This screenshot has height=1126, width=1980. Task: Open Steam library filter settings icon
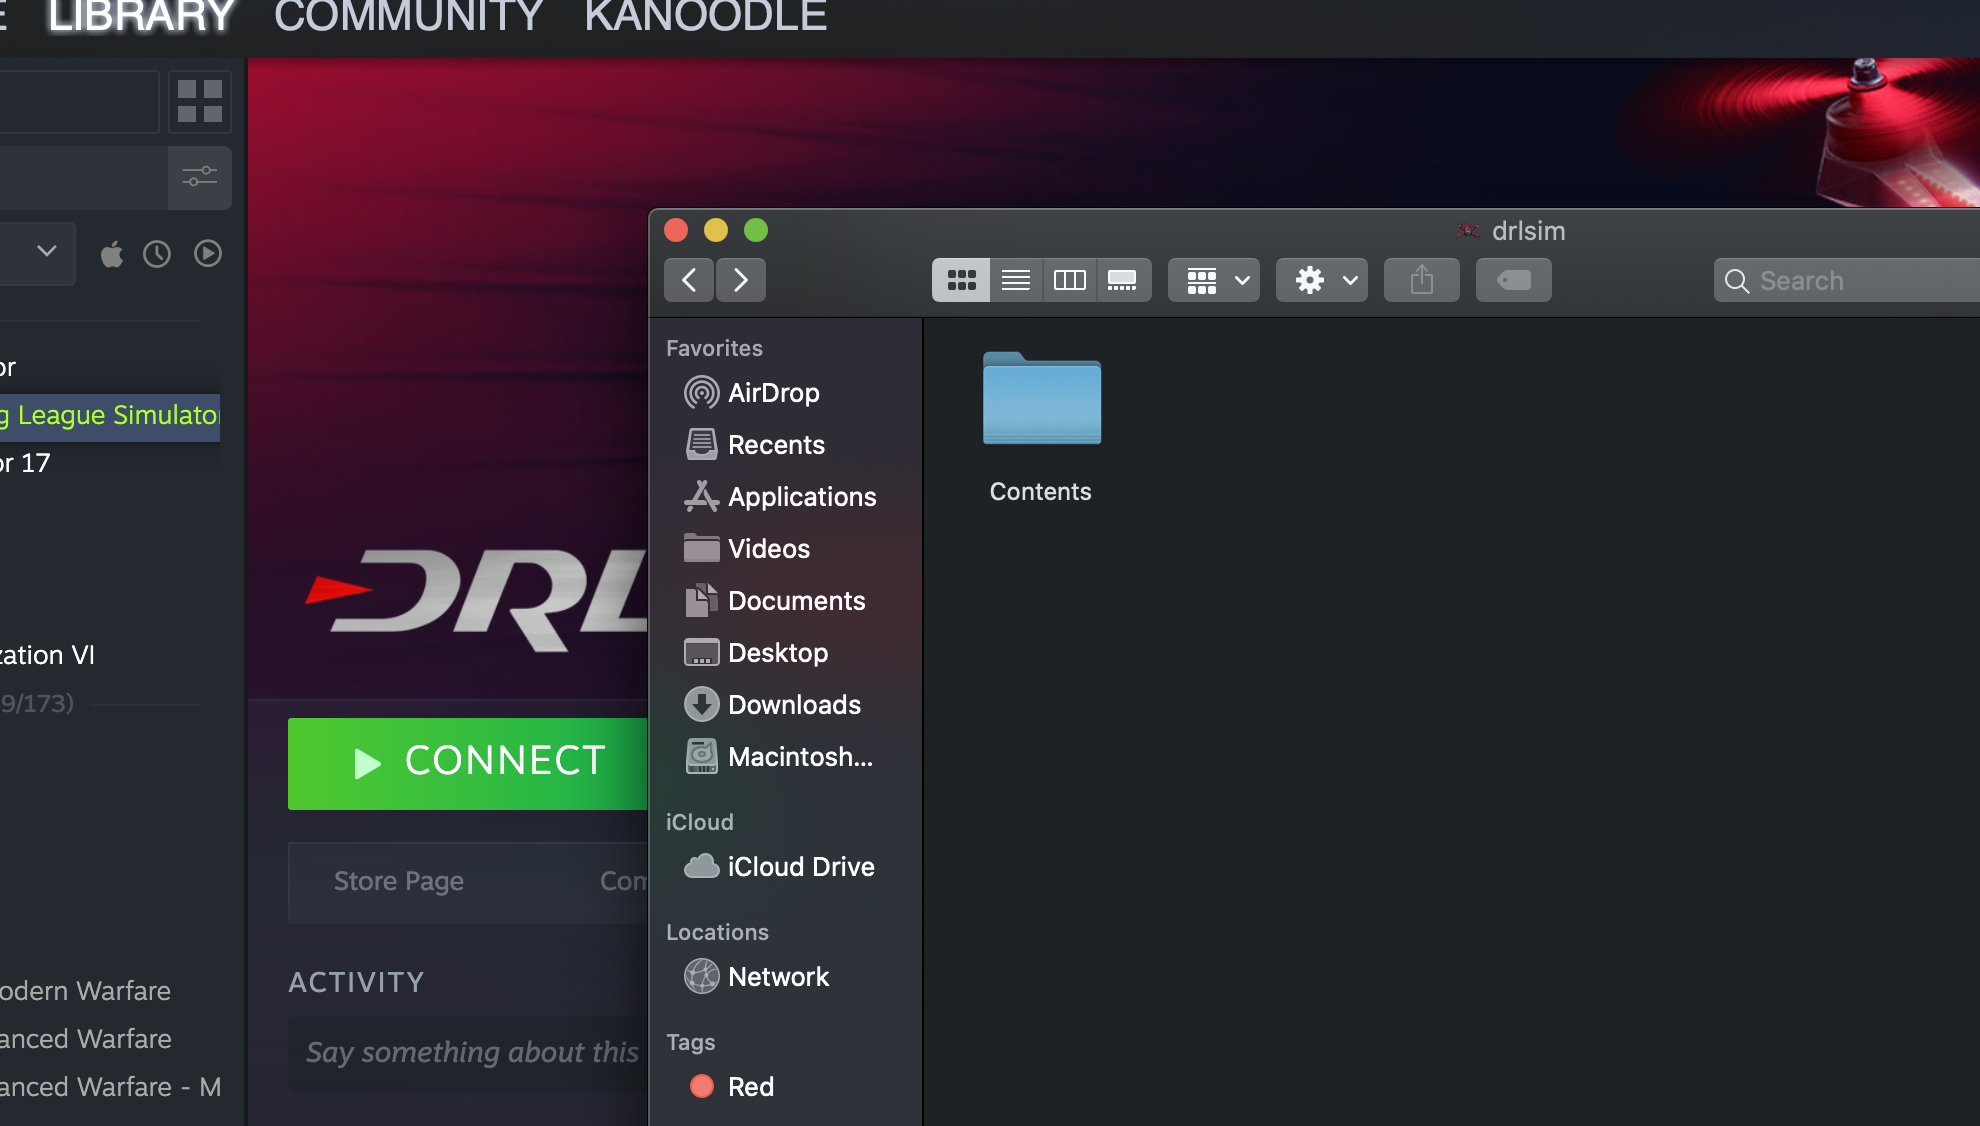tap(200, 177)
